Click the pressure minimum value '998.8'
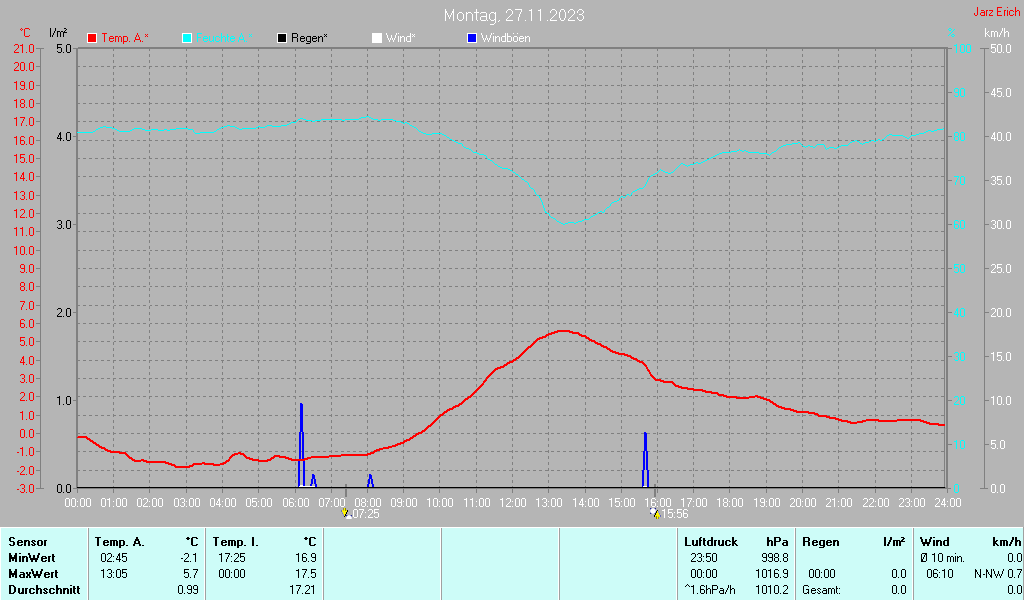This screenshot has height=600, width=1024. tap(775, 558)
